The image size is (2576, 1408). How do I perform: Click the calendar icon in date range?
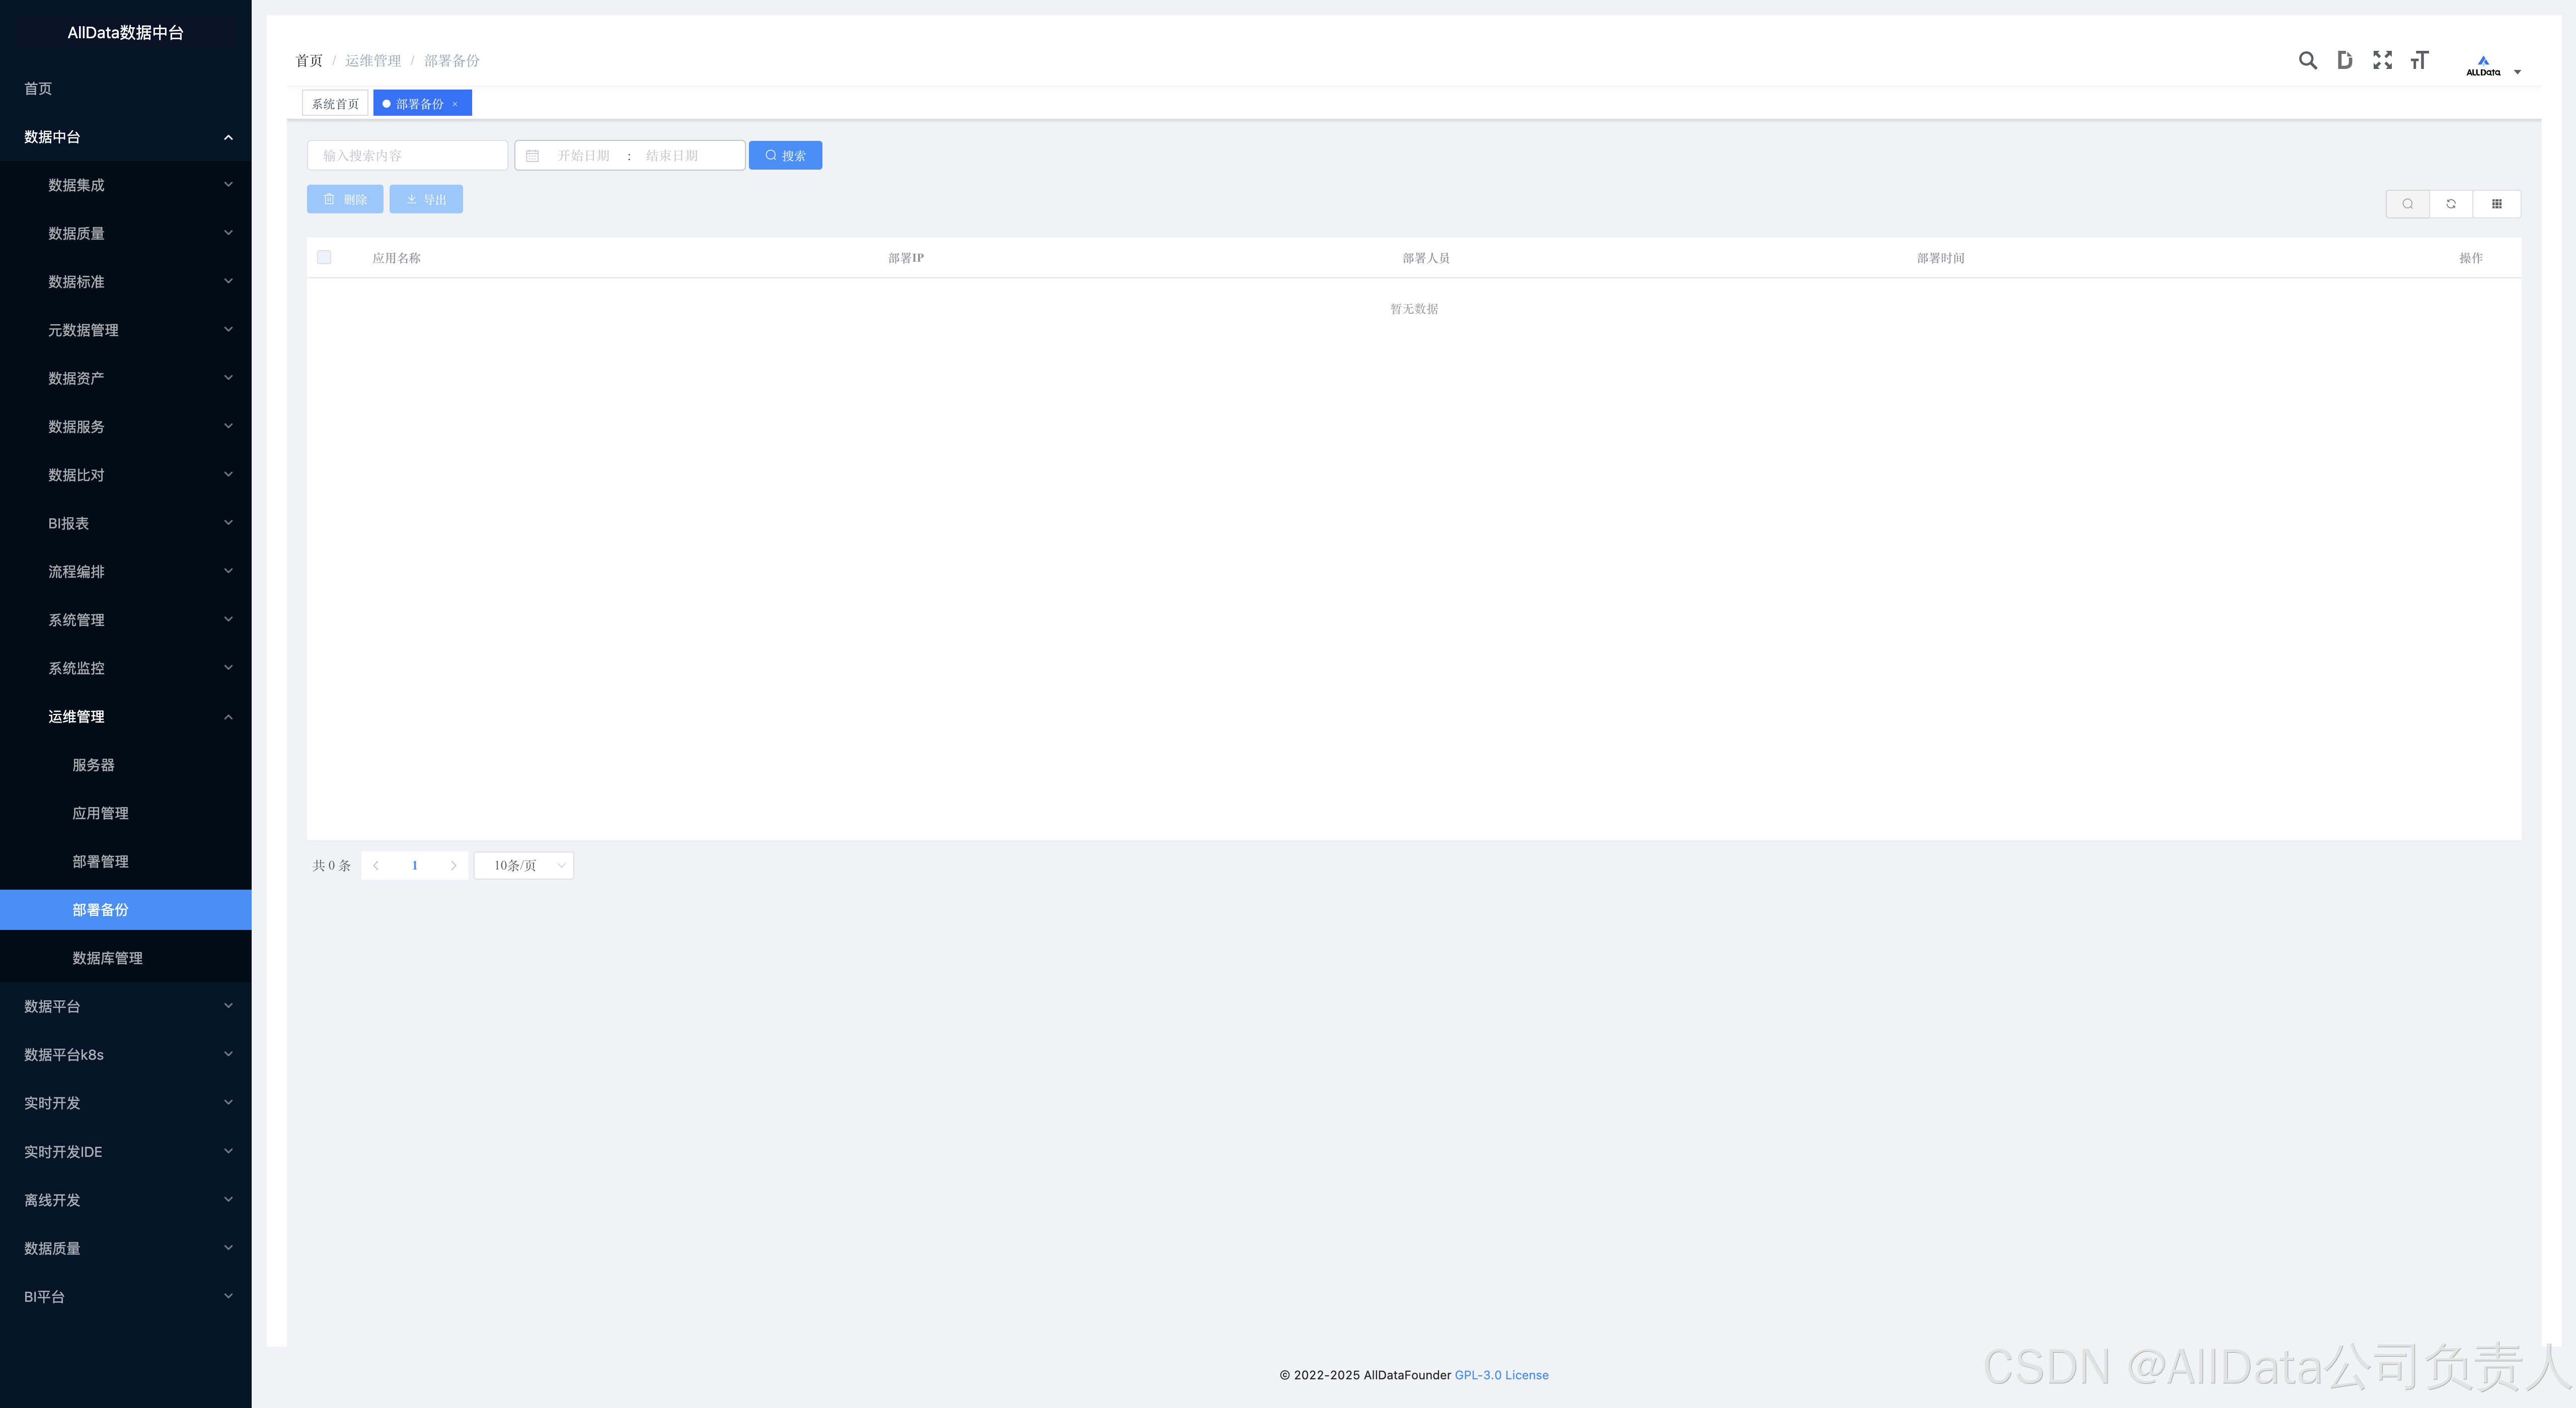coord(533,156)
